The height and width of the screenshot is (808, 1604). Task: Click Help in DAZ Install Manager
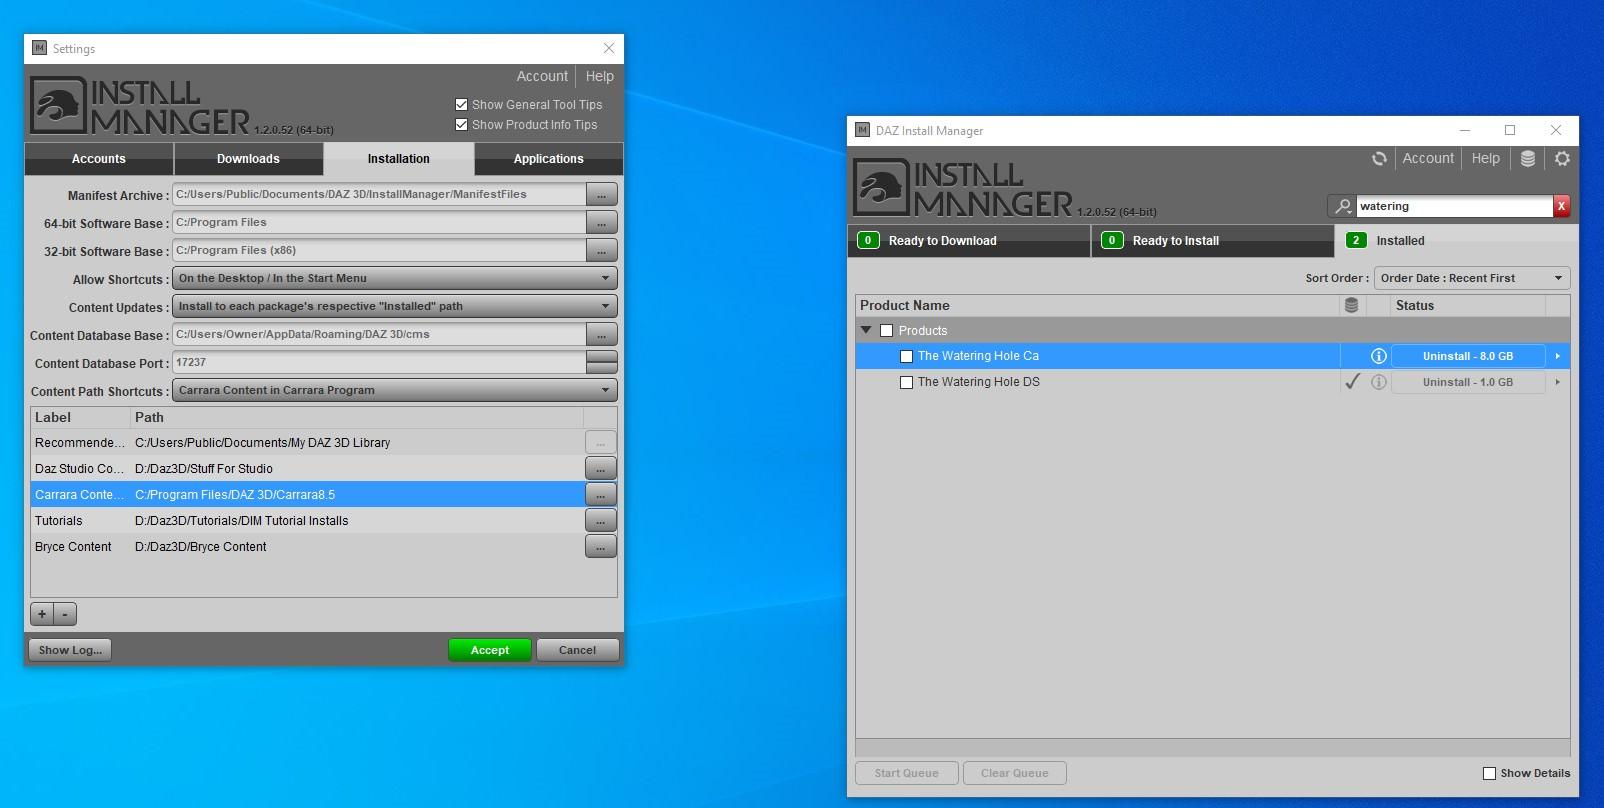tap(1486, 158)
